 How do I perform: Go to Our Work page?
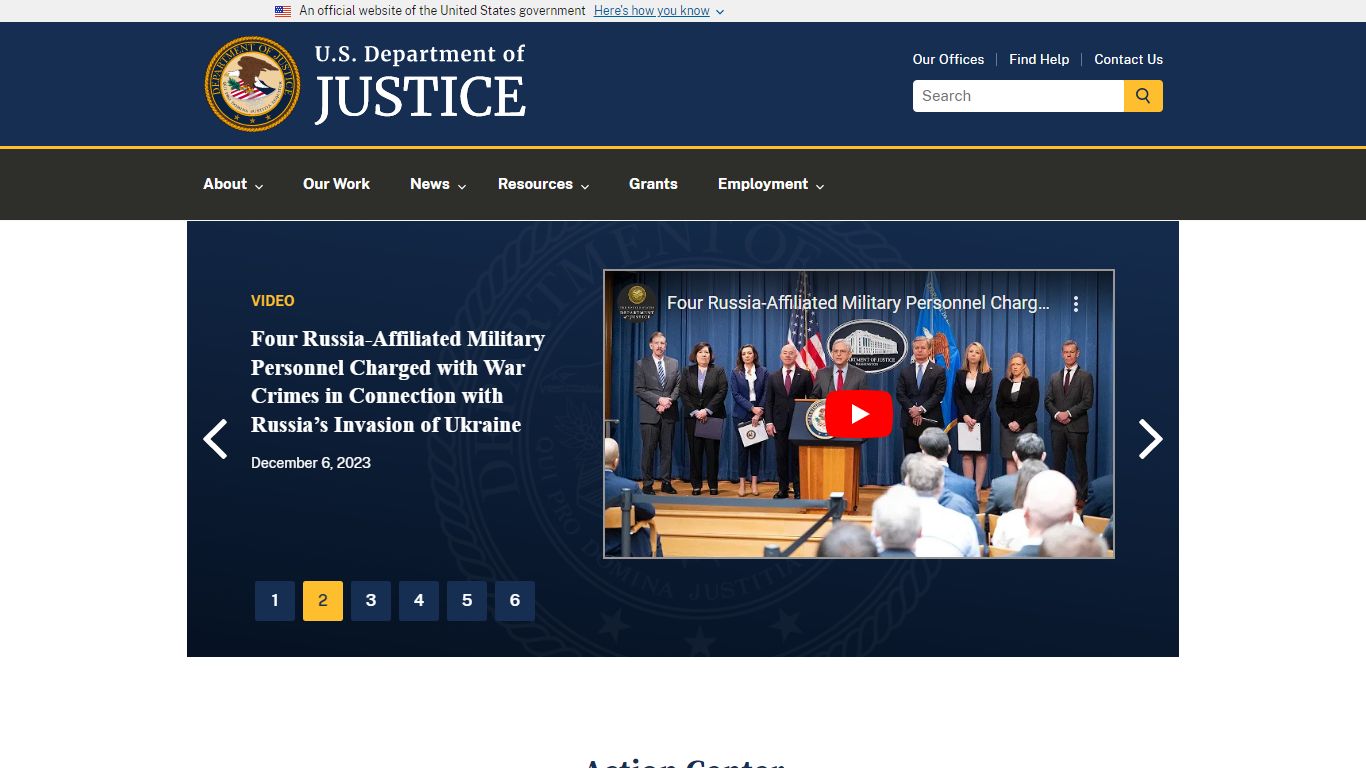tap(336, 184)
